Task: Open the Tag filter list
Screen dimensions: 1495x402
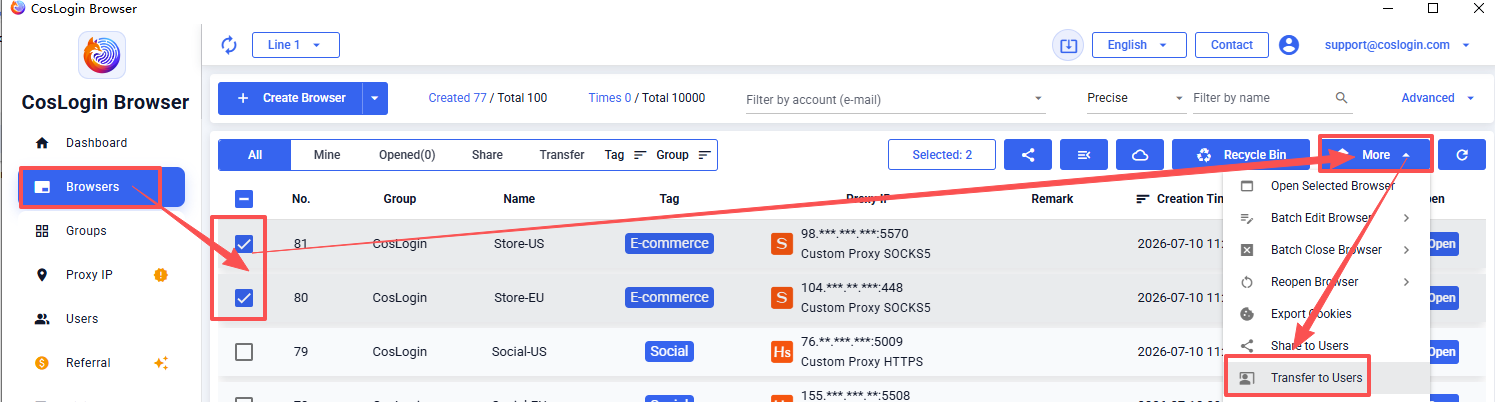Action: pyautogui.click(x=626, y=155)
